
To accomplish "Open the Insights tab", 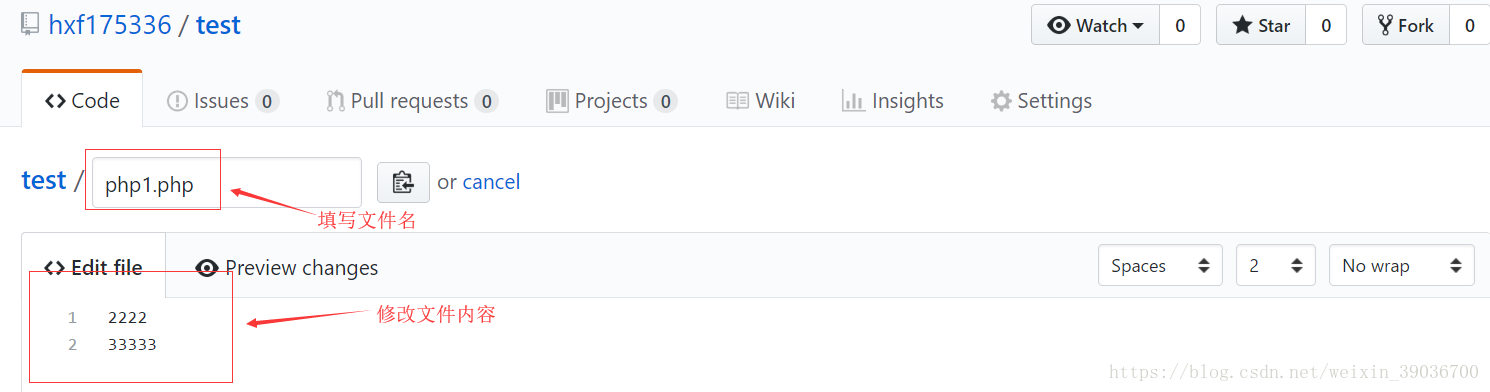I will (893, 101).
